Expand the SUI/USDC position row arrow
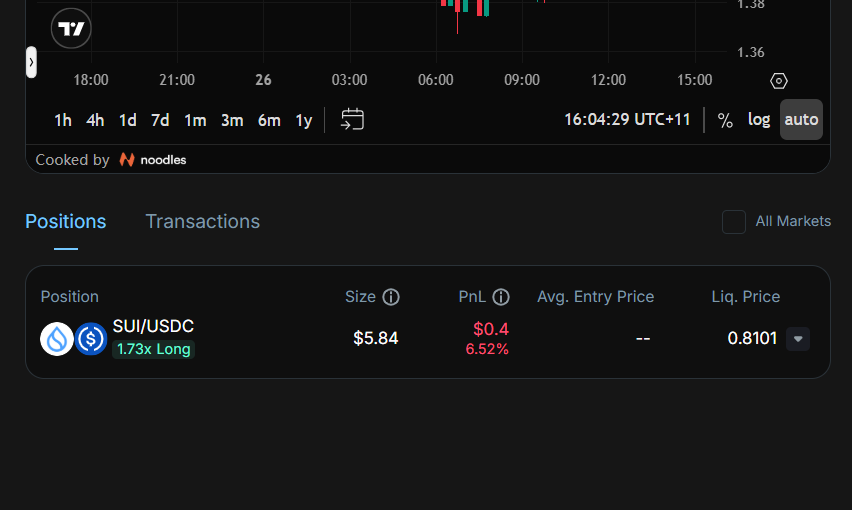This screenshot has height=510, width=852. coord(798,339)
